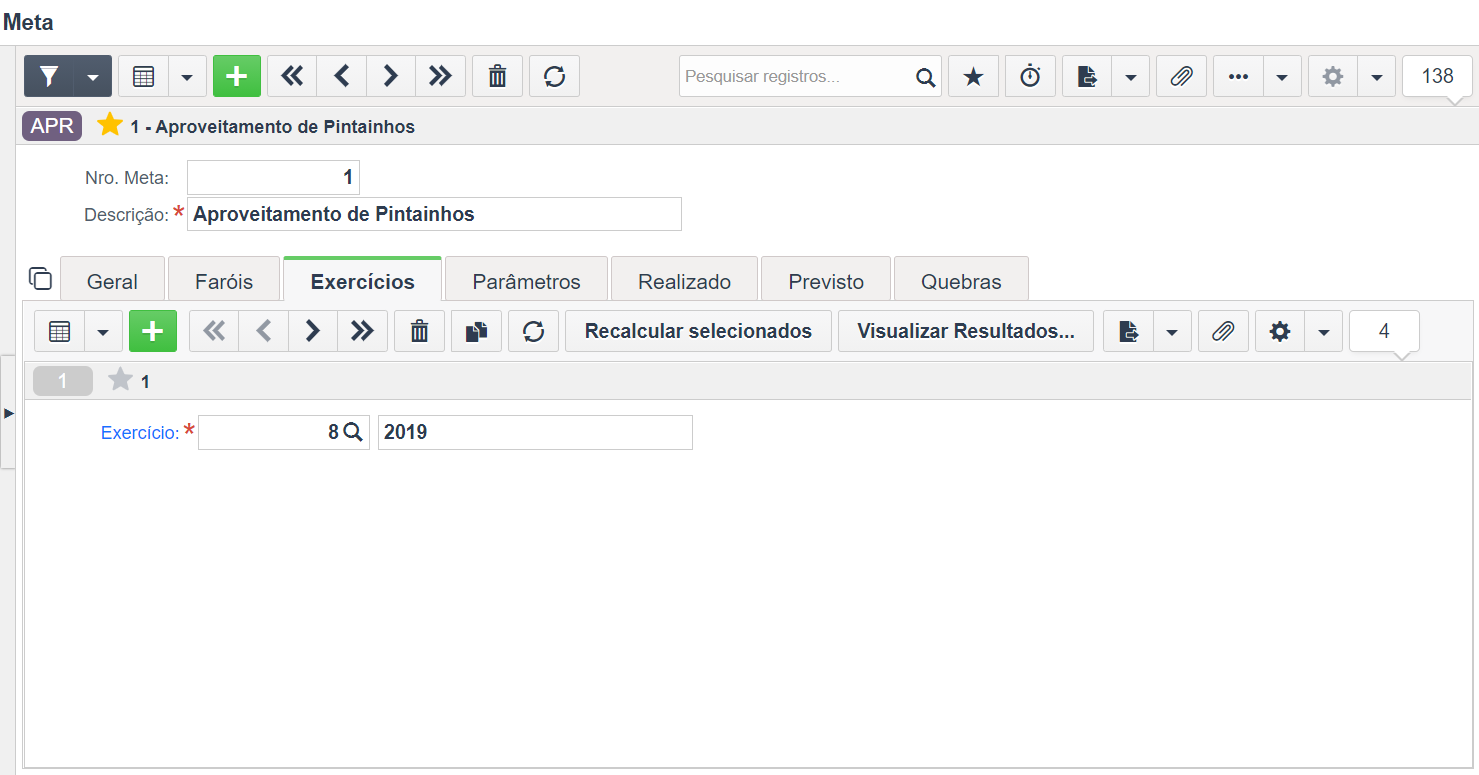Viewport: 1479px width, 775px height.
Task: Go to first Exercício record
Action: coord(214,331)
